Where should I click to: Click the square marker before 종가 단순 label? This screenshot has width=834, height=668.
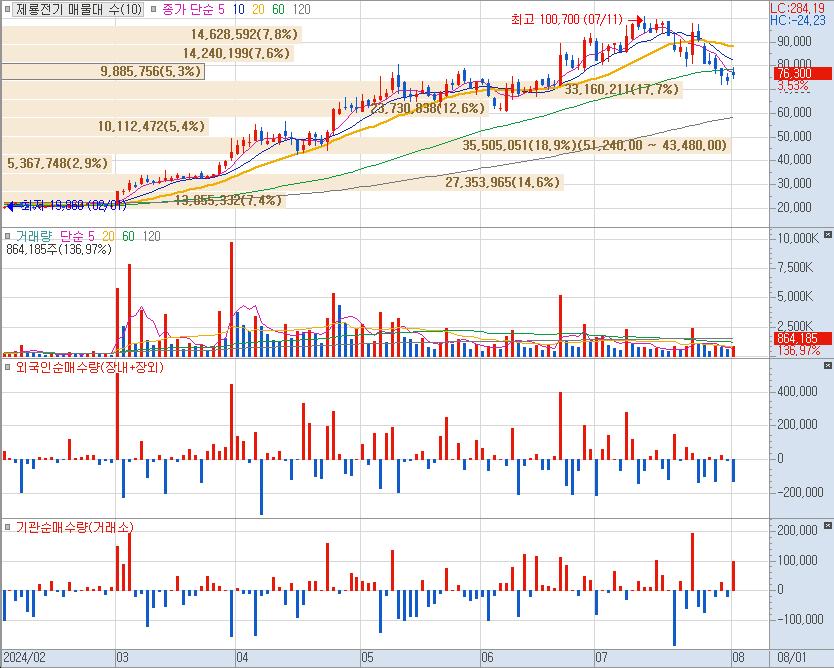point(153,9)
